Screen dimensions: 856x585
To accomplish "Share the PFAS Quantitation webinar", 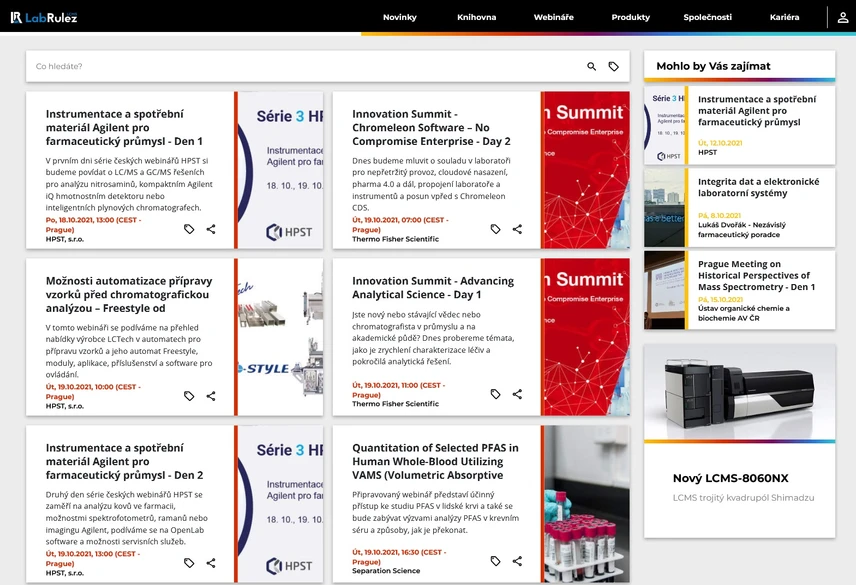I will tap(517, 561).
